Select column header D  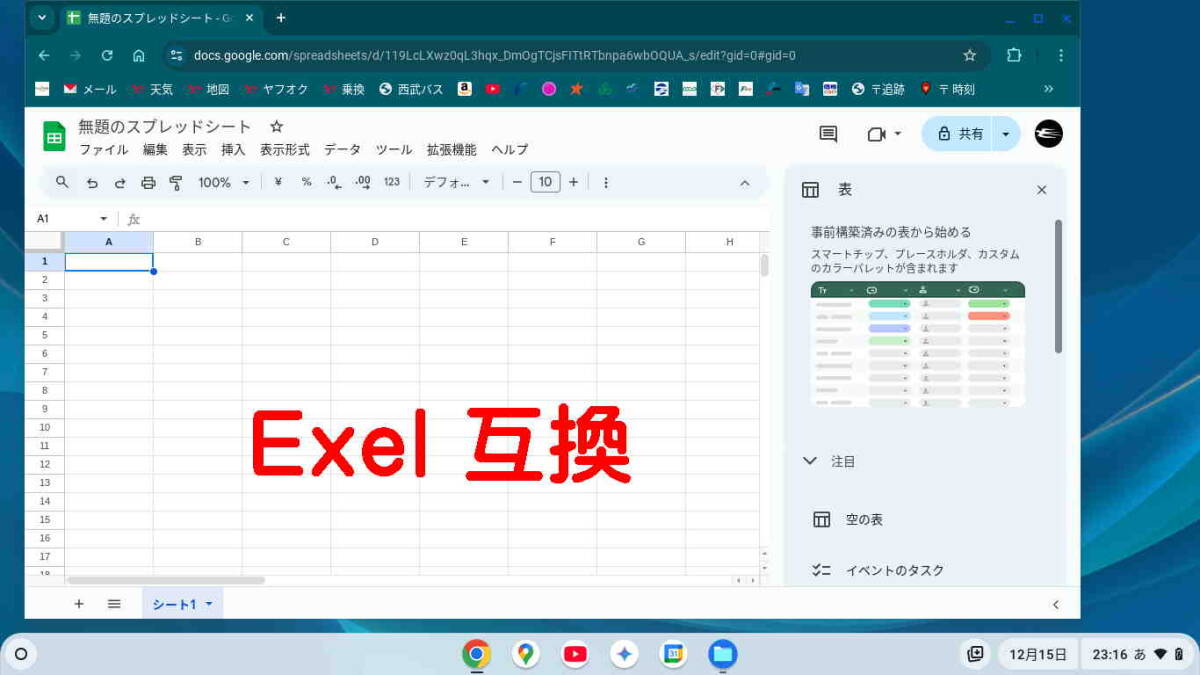coord(375,242)
